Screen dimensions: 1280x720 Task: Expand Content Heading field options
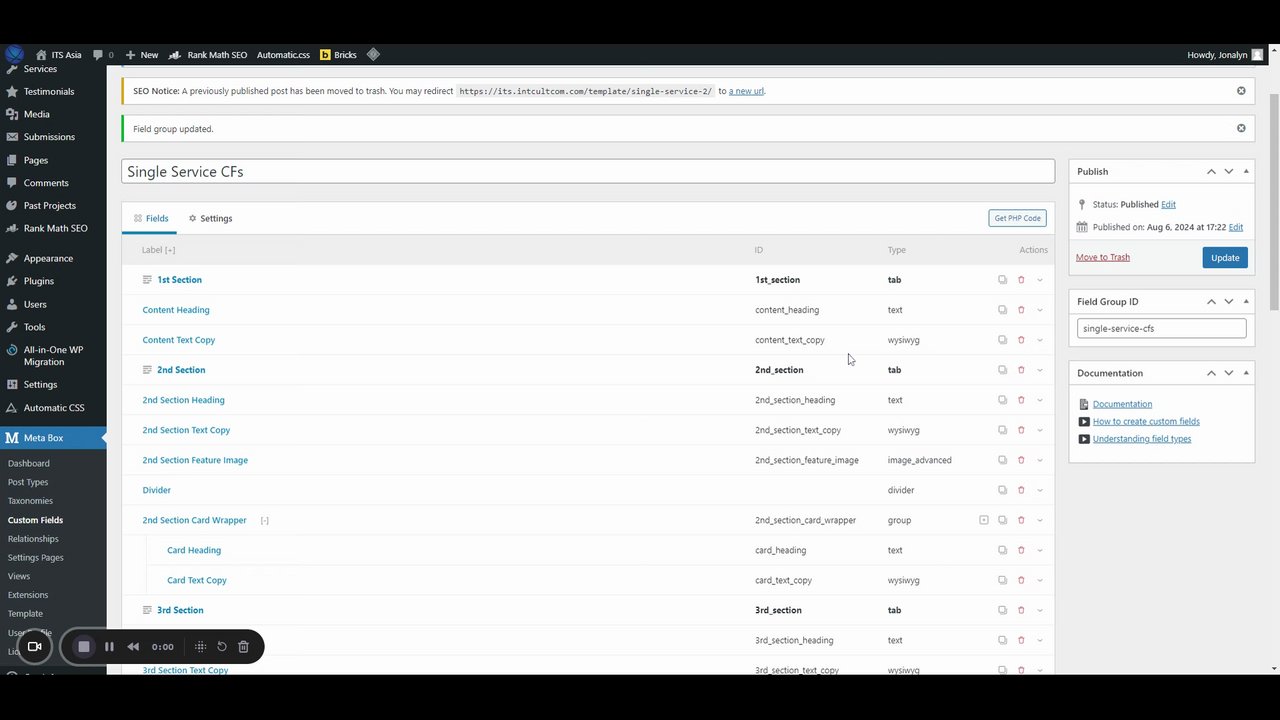[x=1040, y=310]
